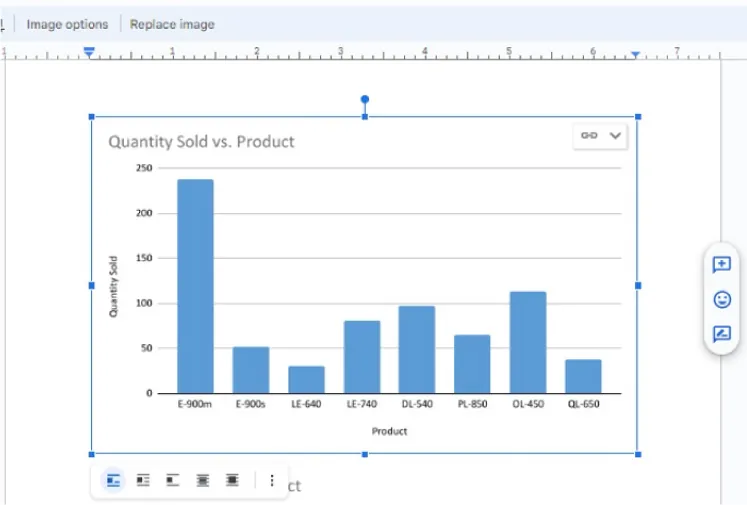Add a comment using the side icon

click(721, 265)
